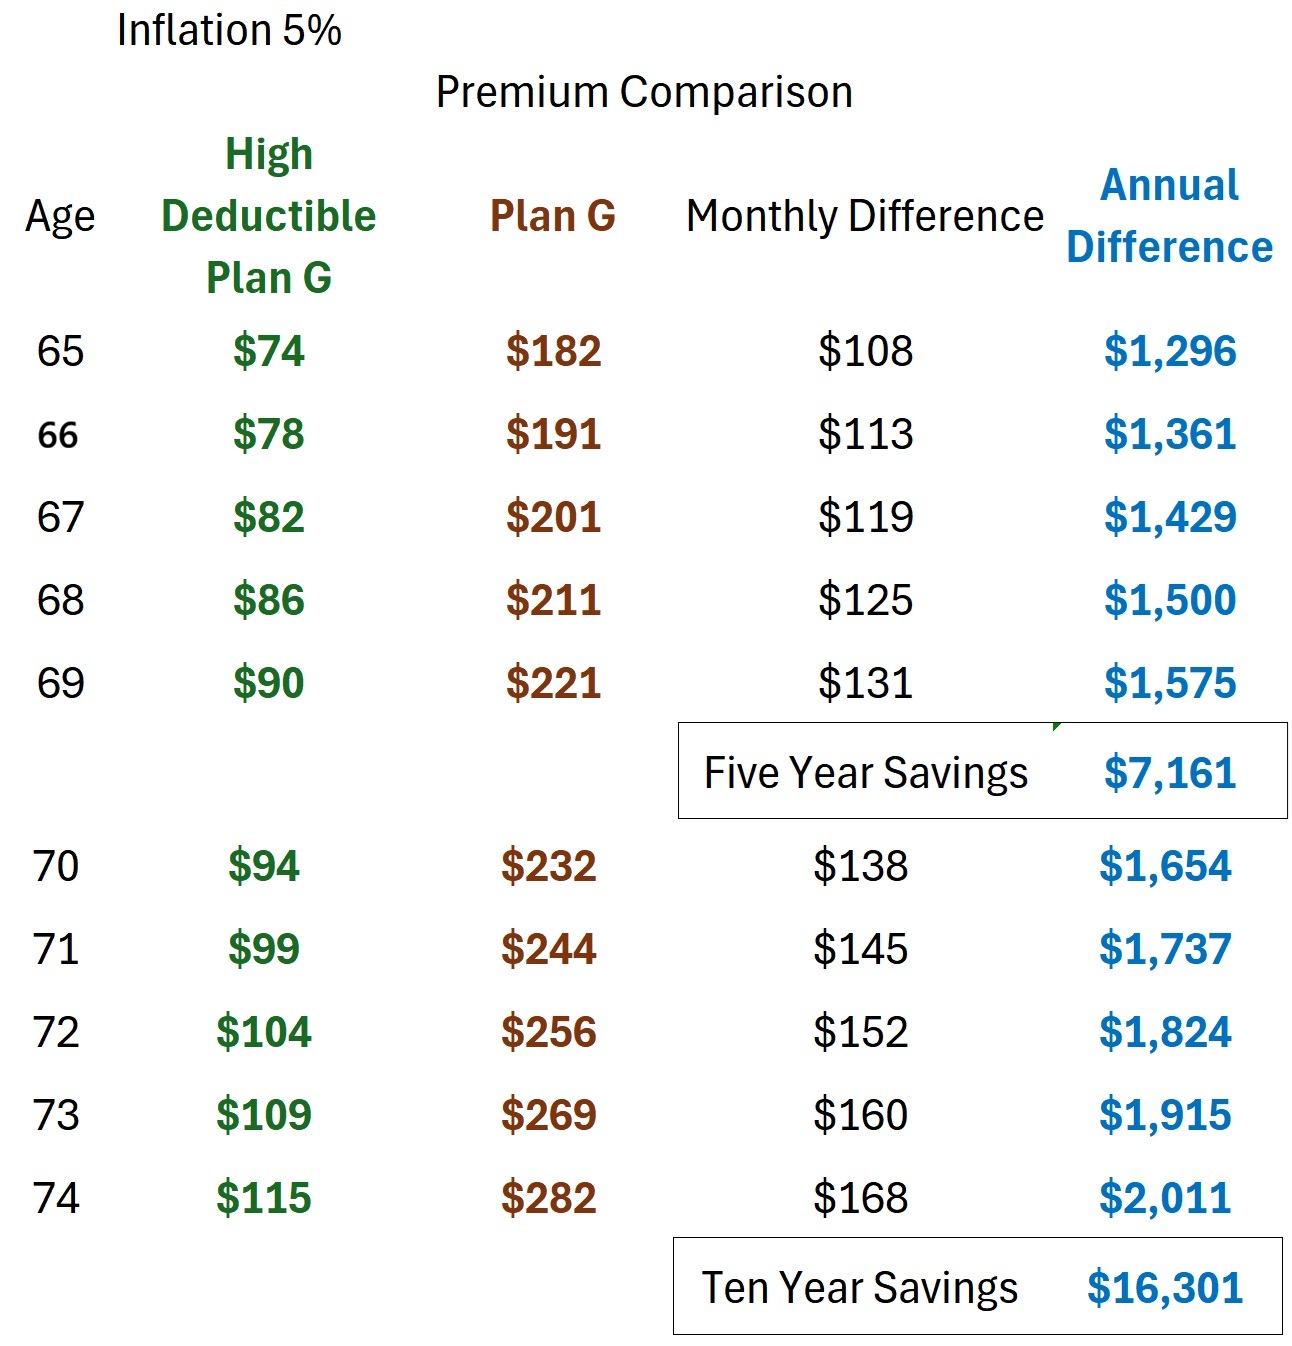Select the $1,575 annual difference cell

(1170, 683)
